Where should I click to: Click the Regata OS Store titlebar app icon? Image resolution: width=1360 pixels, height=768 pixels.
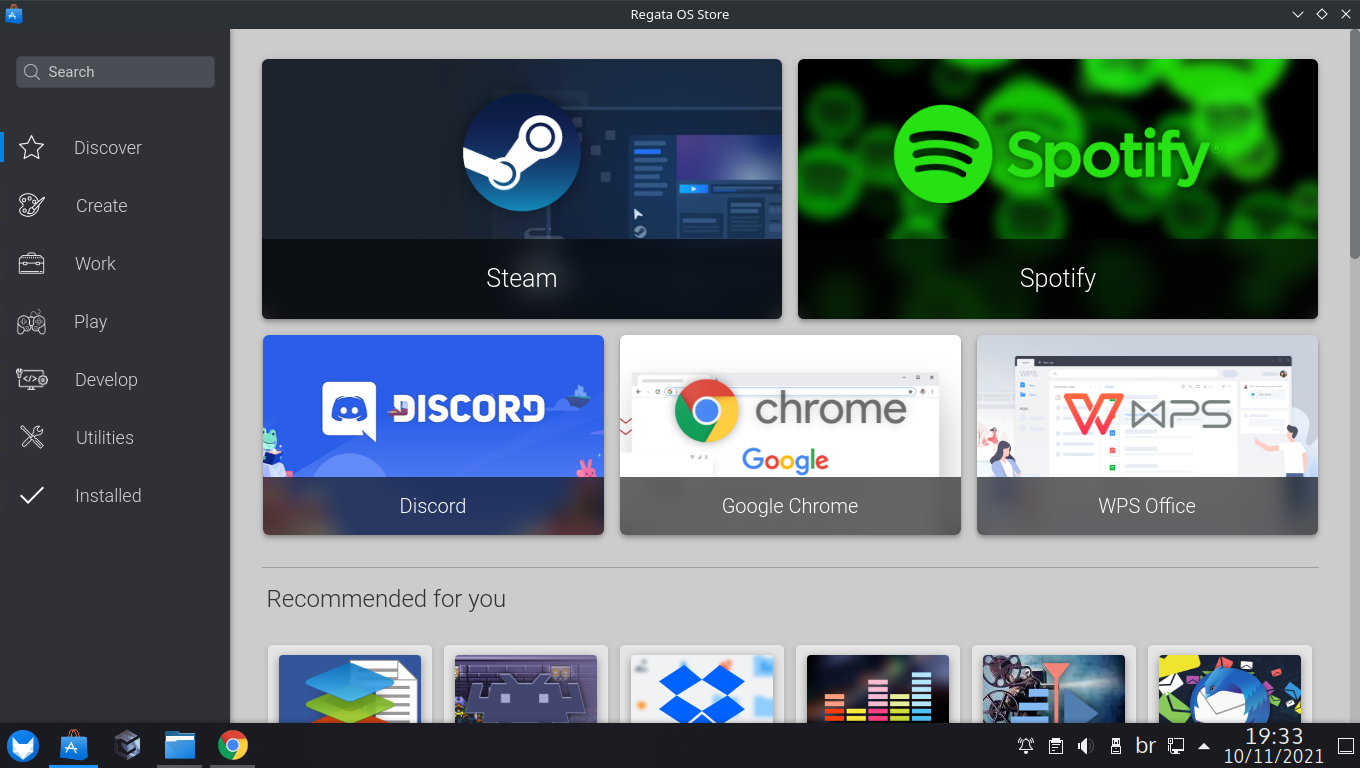tap(13, 14)
